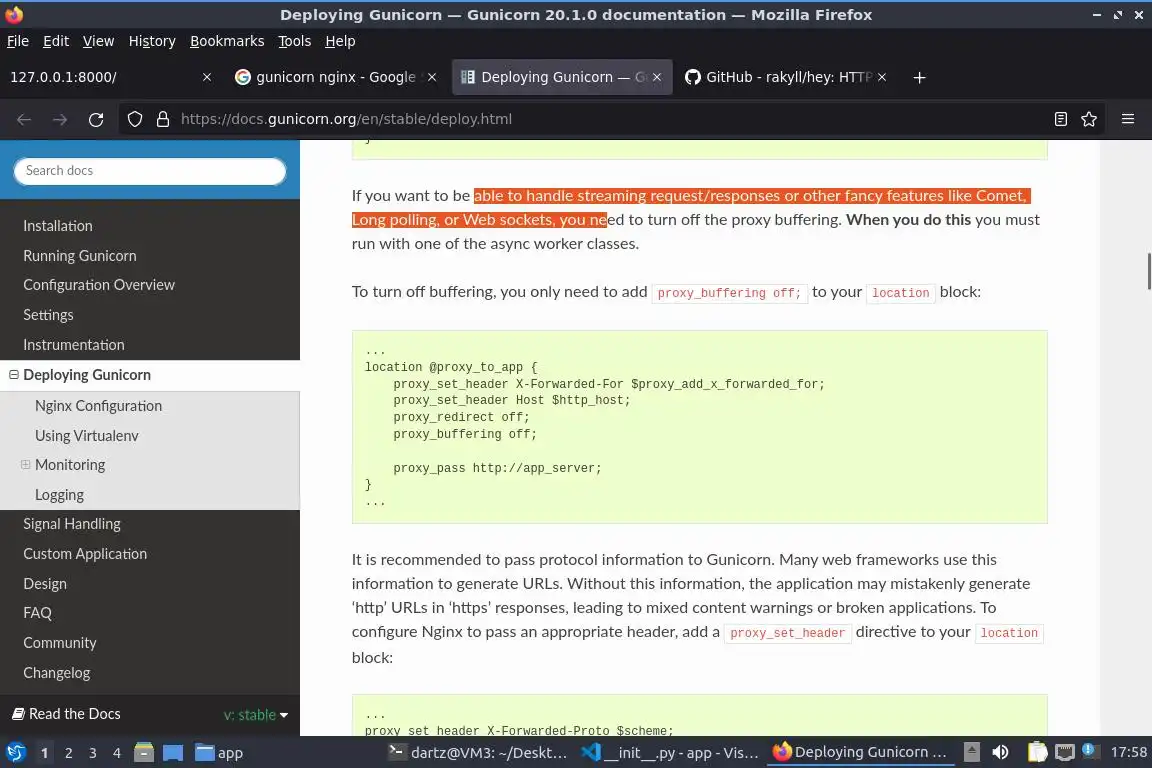Open the v: stable version dropdown
Viewport: 1152px width, 768px height.
click(256, 714)
